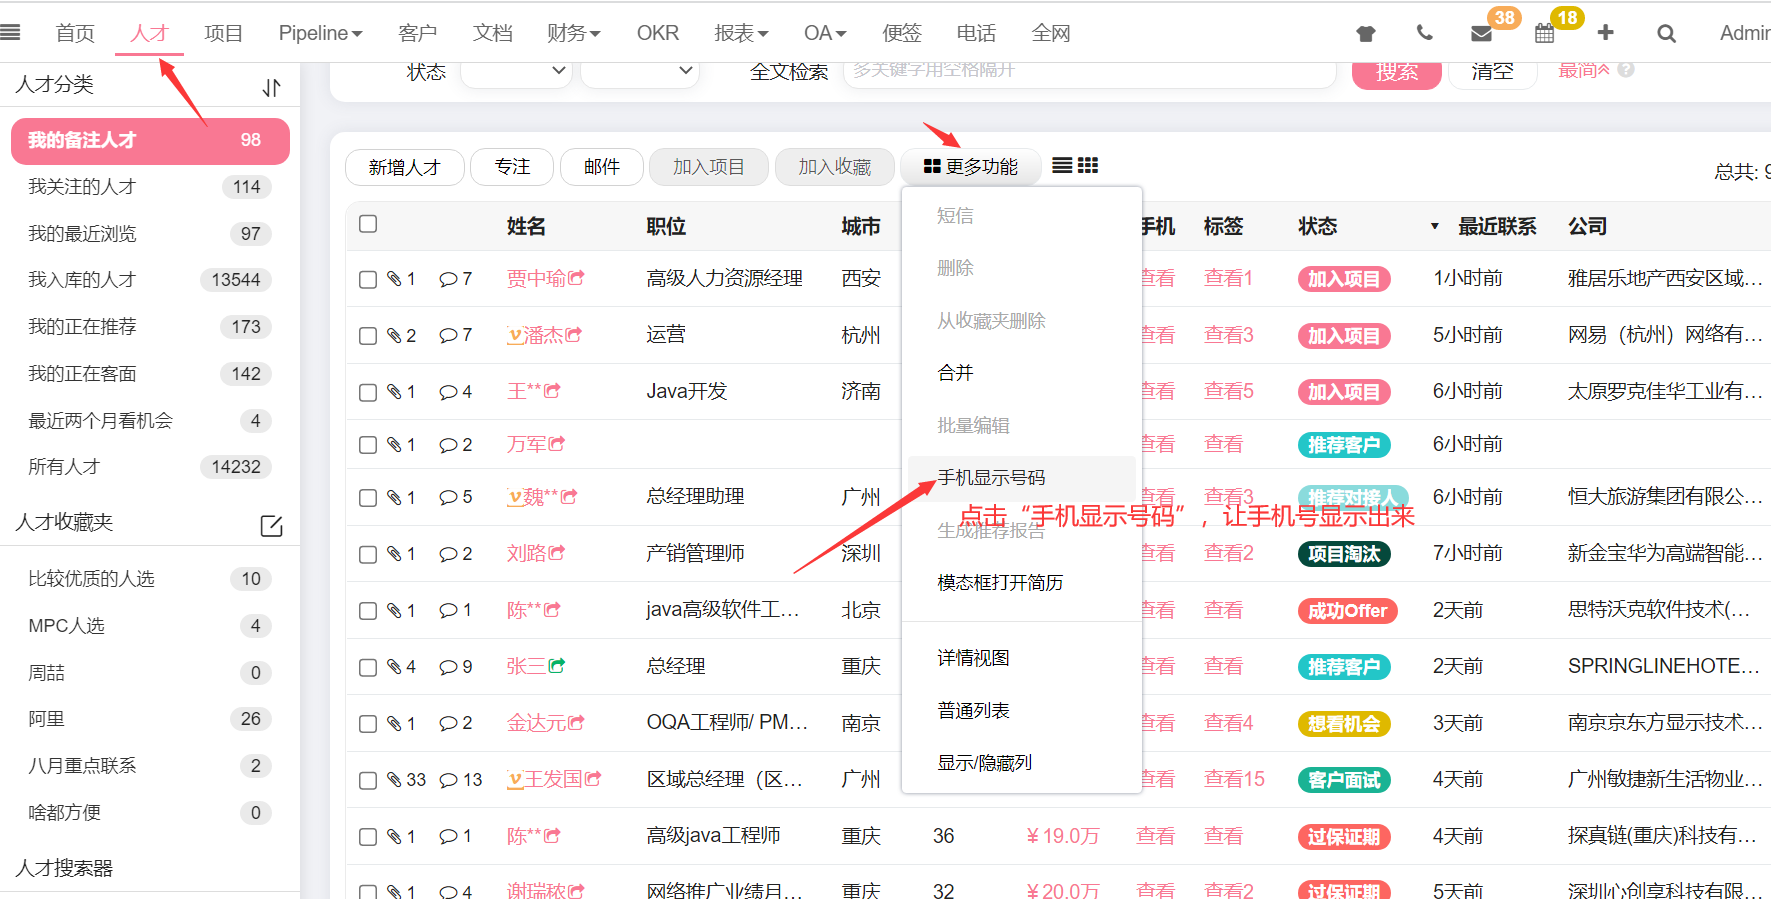Expand the 报表 menu dropdown
This screenshot has width=1771, height=899.
pos(741,33)
